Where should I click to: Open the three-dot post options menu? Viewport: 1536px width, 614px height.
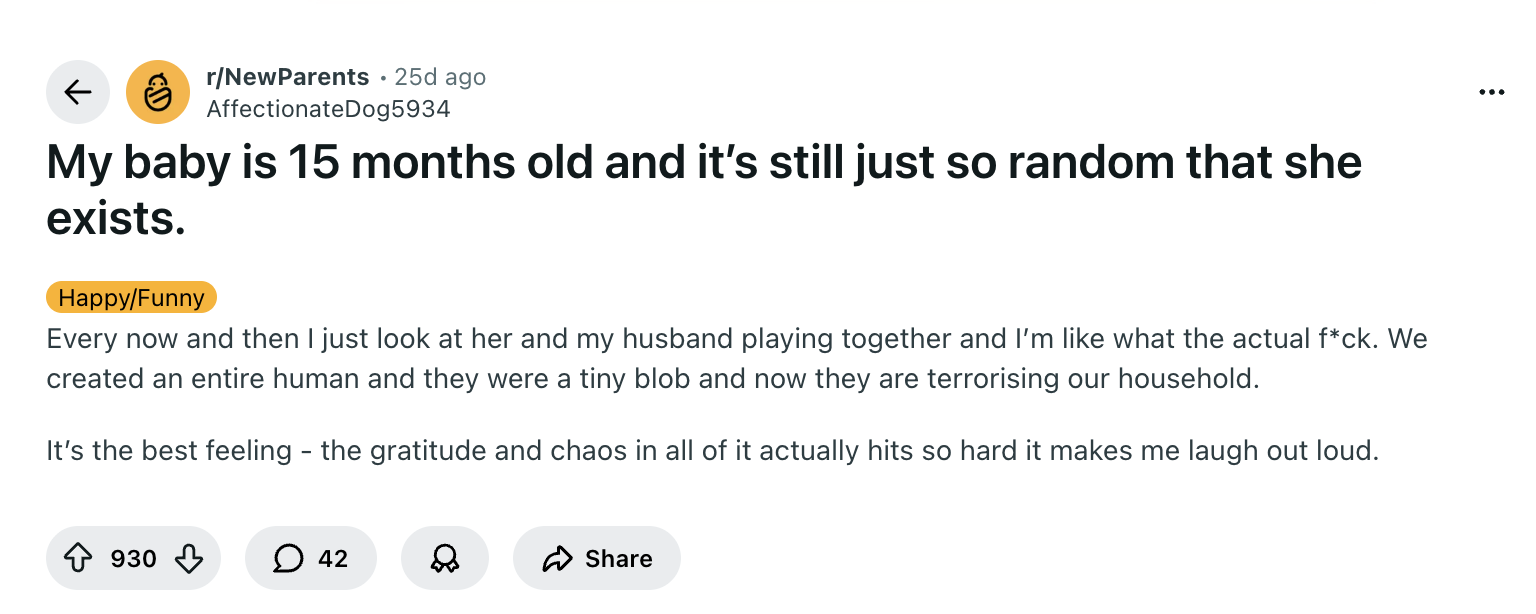tap(1491, 93)
